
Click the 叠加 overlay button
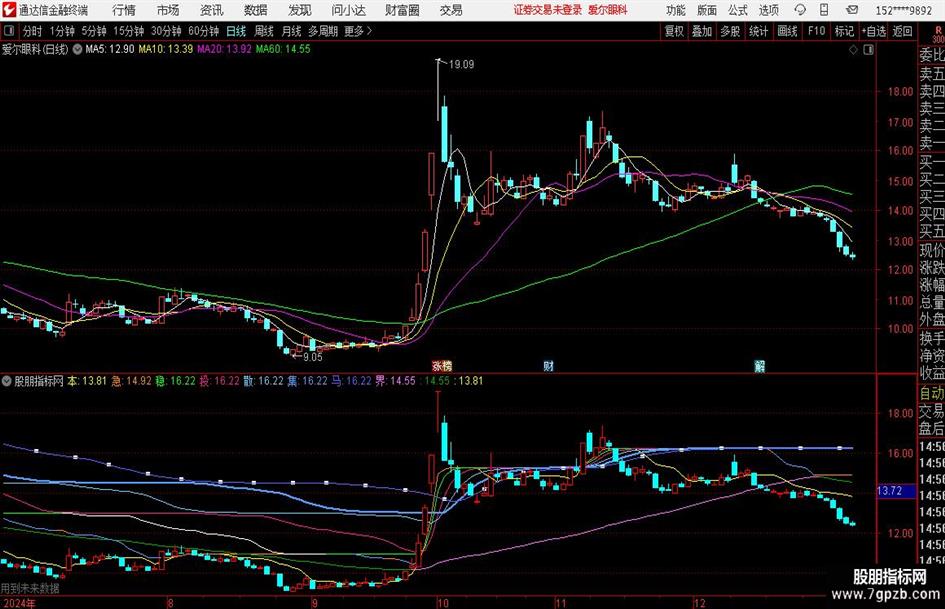(702, 31)
